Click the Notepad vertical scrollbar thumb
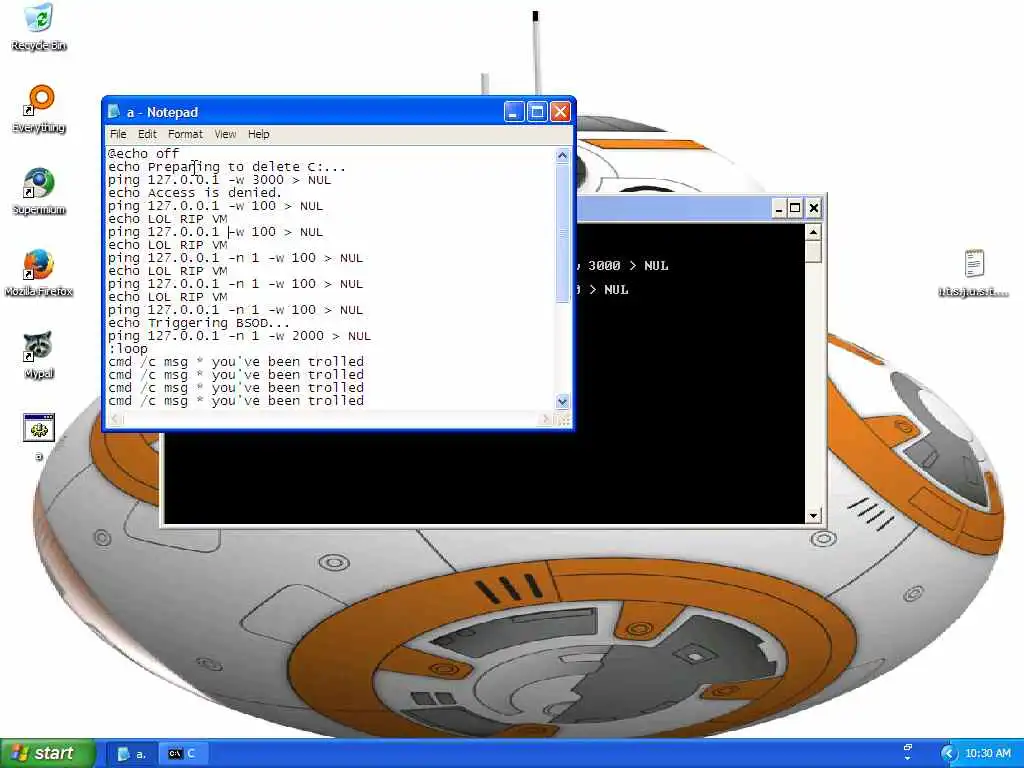1024x768 pixels. point(562,233)
